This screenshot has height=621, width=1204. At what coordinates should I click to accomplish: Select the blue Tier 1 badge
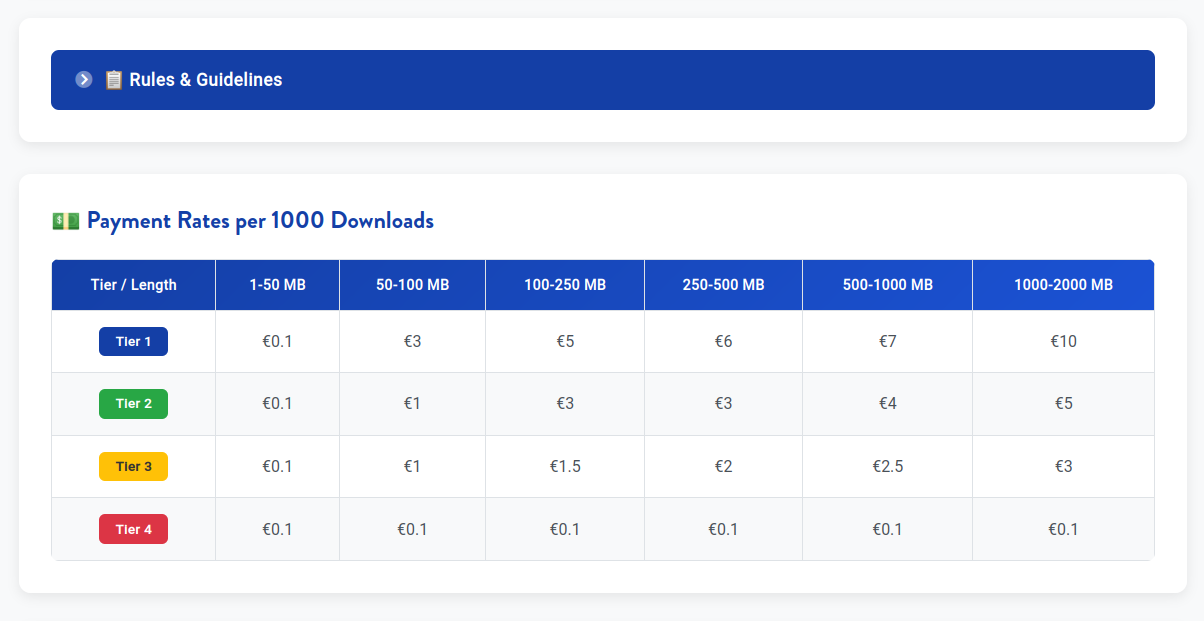[x=133, y=341]
